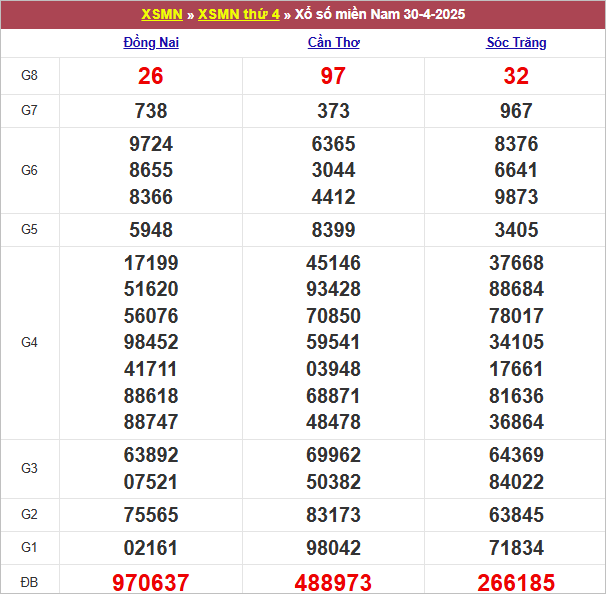Viewport: 606px width, 594px height.
Task: Click Cần Thơ special prize 488973
Action: (x=334, y=582)
